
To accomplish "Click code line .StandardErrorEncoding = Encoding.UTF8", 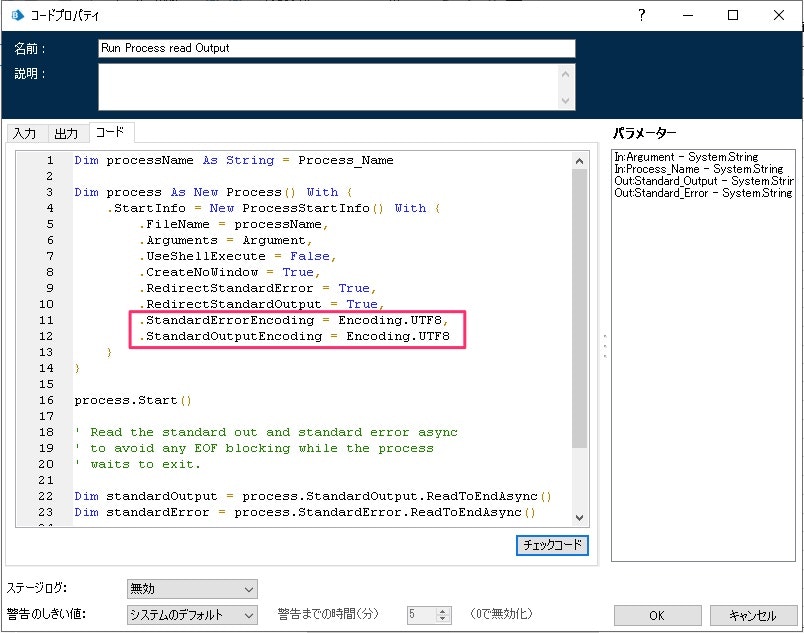I will [x=294, y=320].
